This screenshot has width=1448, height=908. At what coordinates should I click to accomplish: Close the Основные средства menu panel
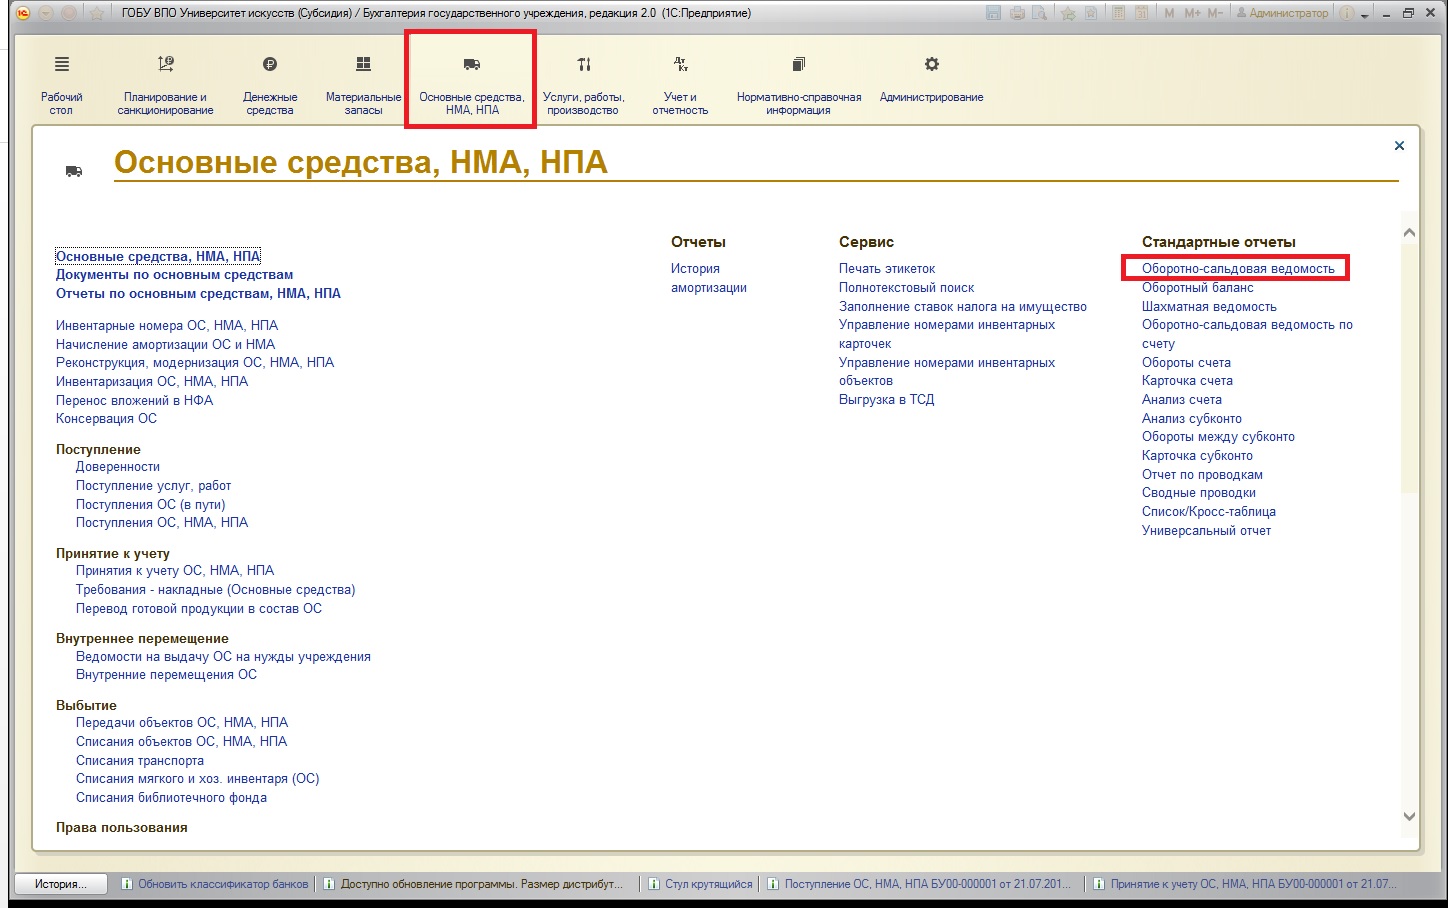click(1399, 146)
